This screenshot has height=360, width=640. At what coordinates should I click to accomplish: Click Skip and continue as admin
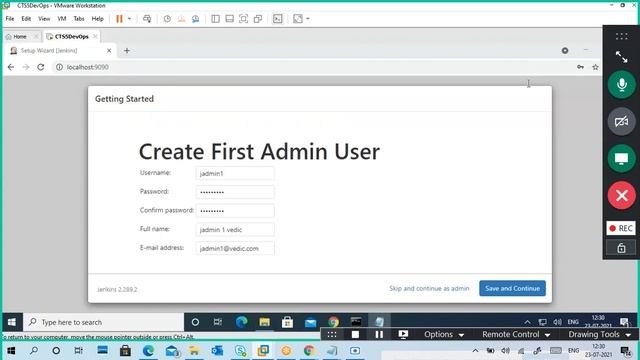point(429,288)
